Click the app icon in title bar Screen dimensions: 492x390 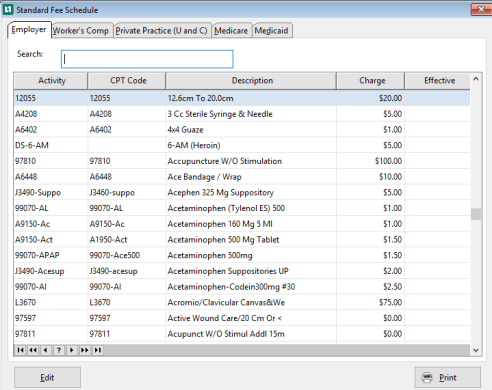8,10
